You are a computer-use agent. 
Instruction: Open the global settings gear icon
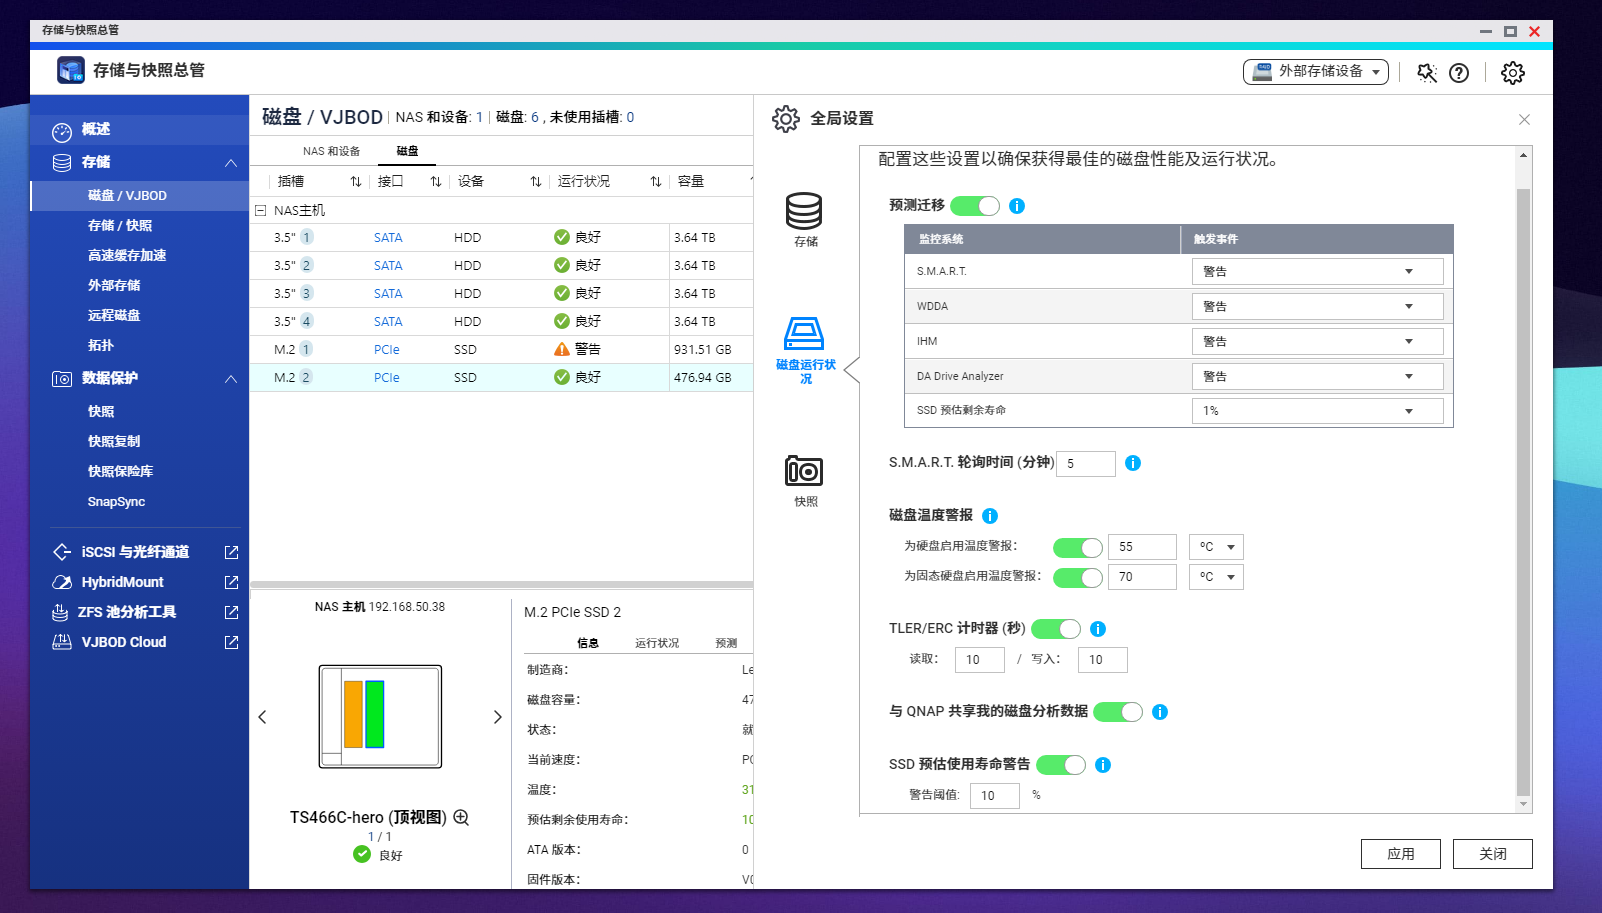pos(1513,72)
